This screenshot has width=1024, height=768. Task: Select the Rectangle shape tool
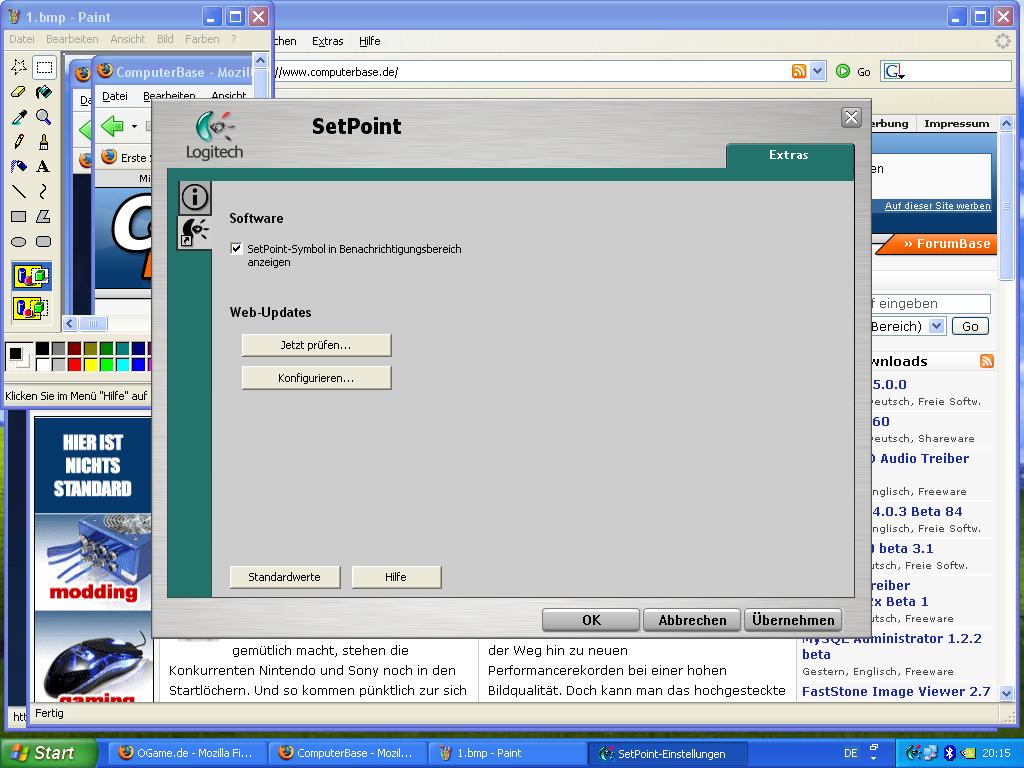pyautogui.click(x=19, y=216)
